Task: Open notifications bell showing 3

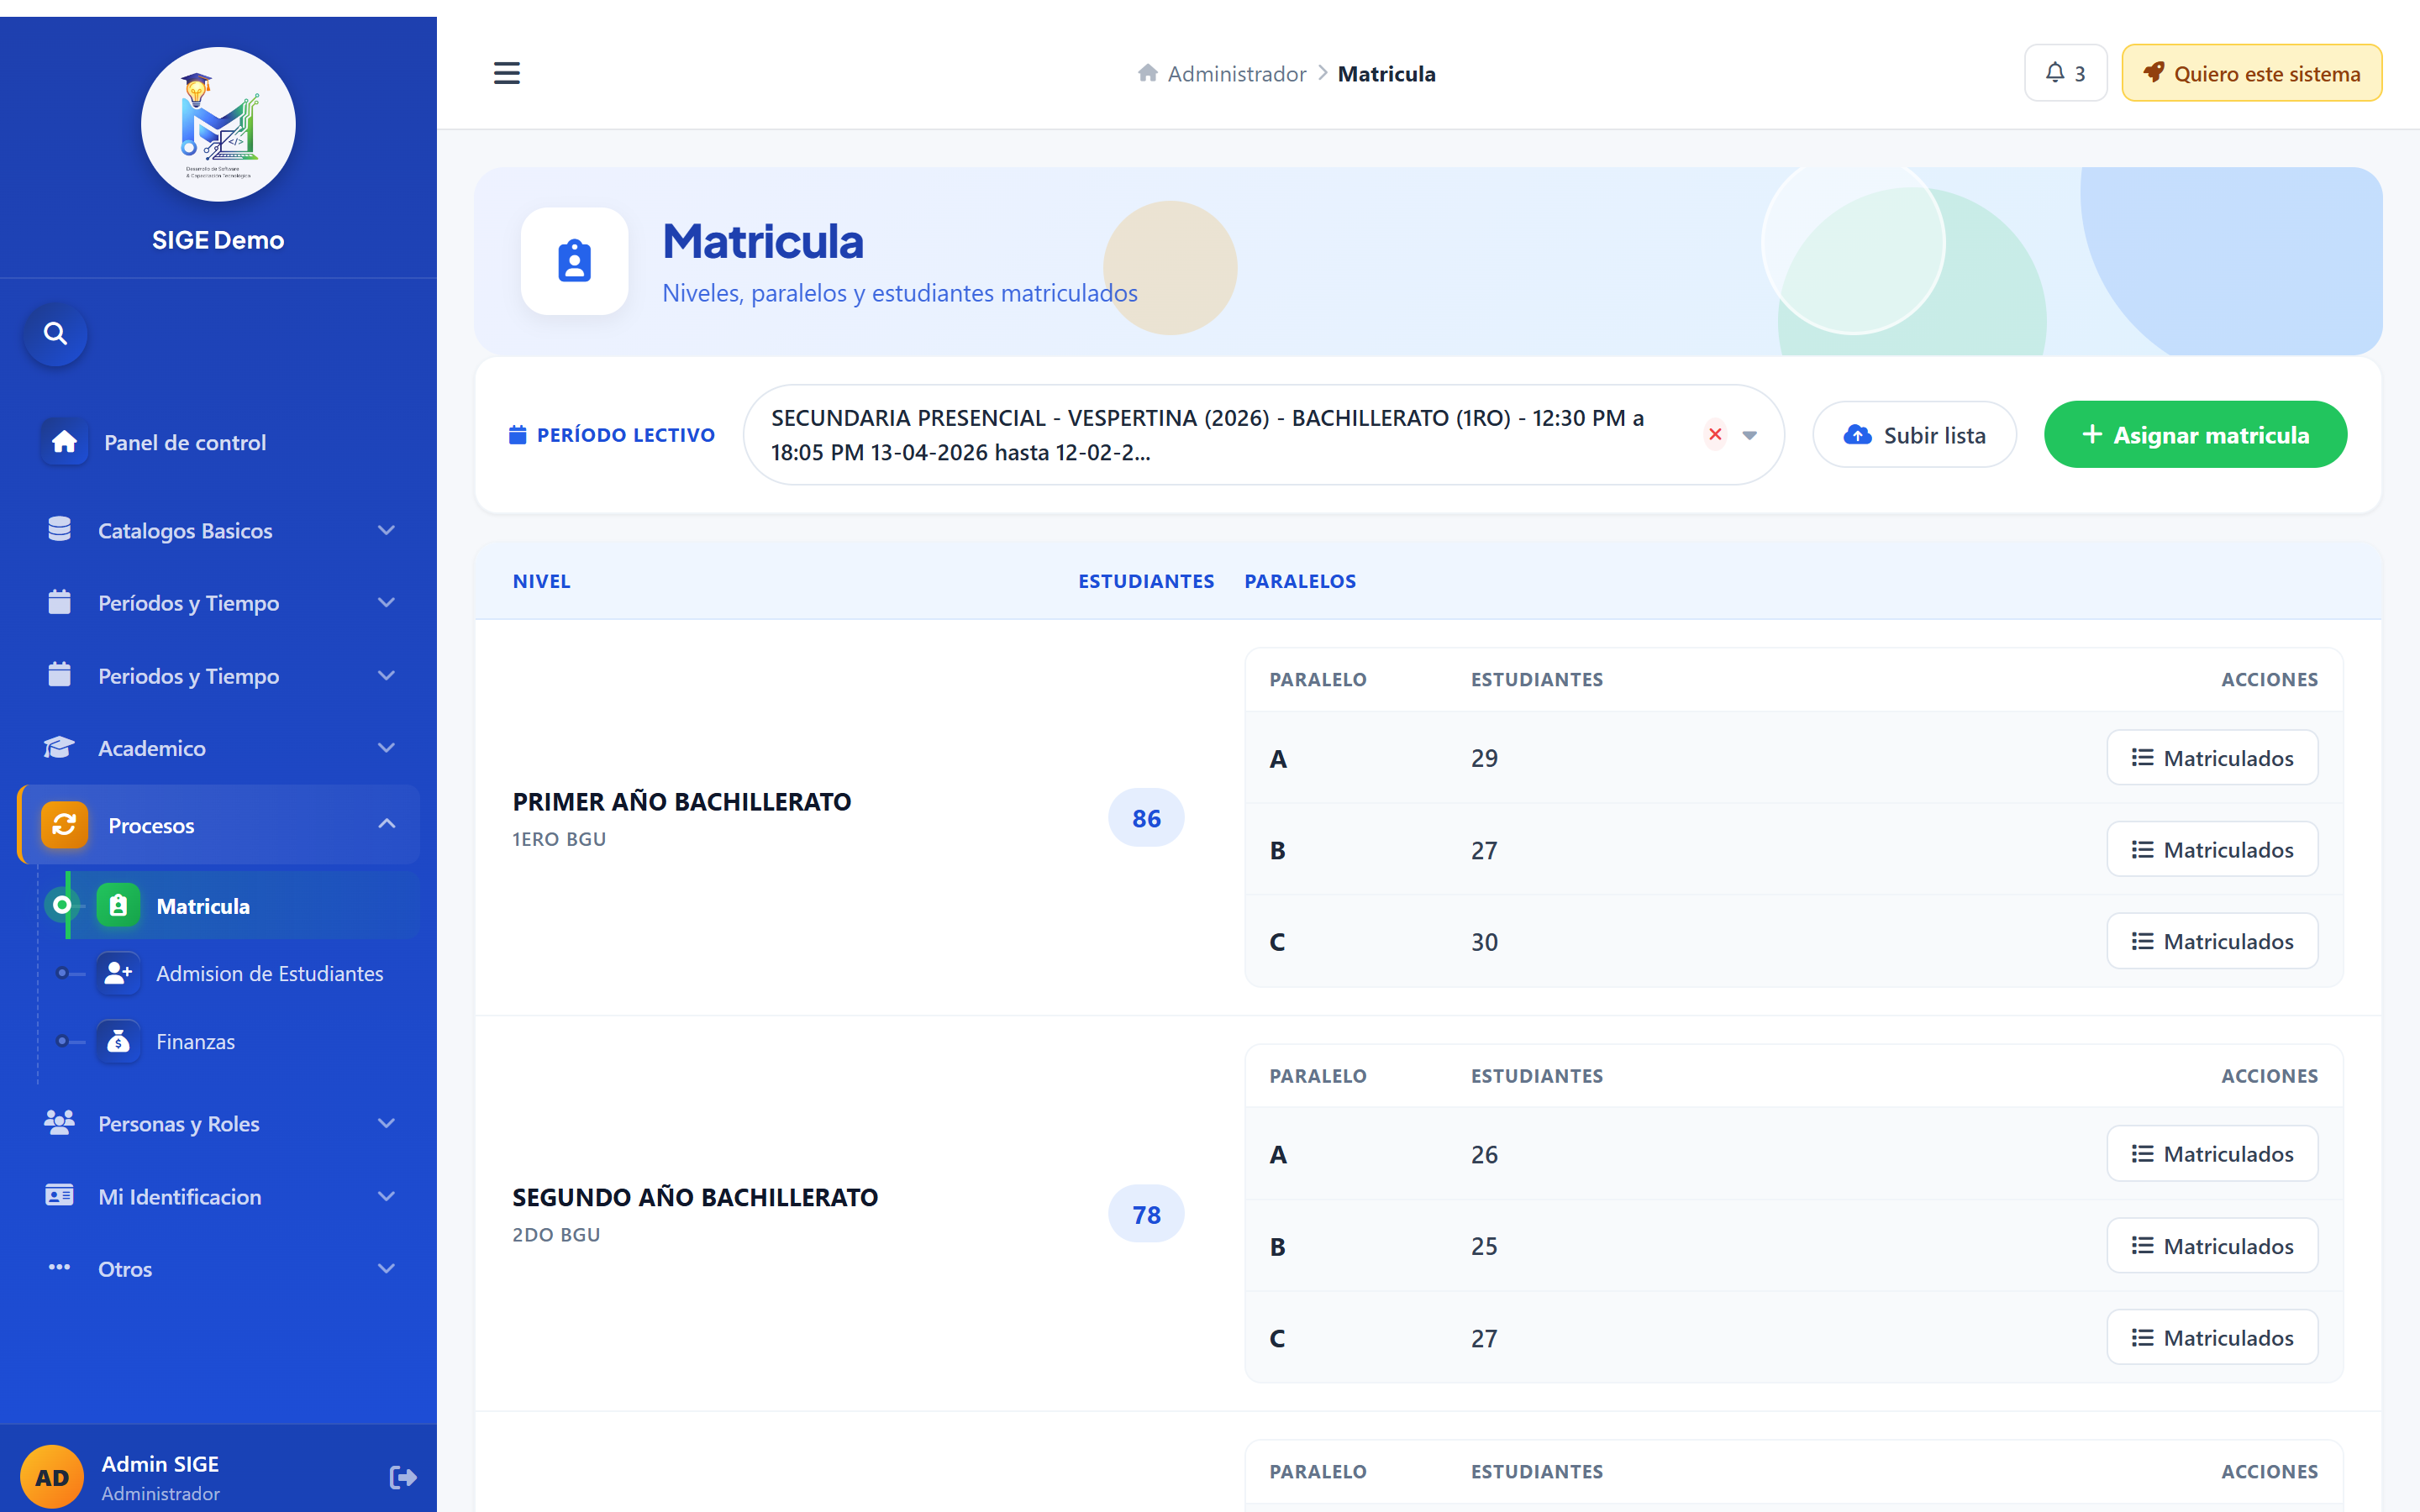Action: 2065,73
